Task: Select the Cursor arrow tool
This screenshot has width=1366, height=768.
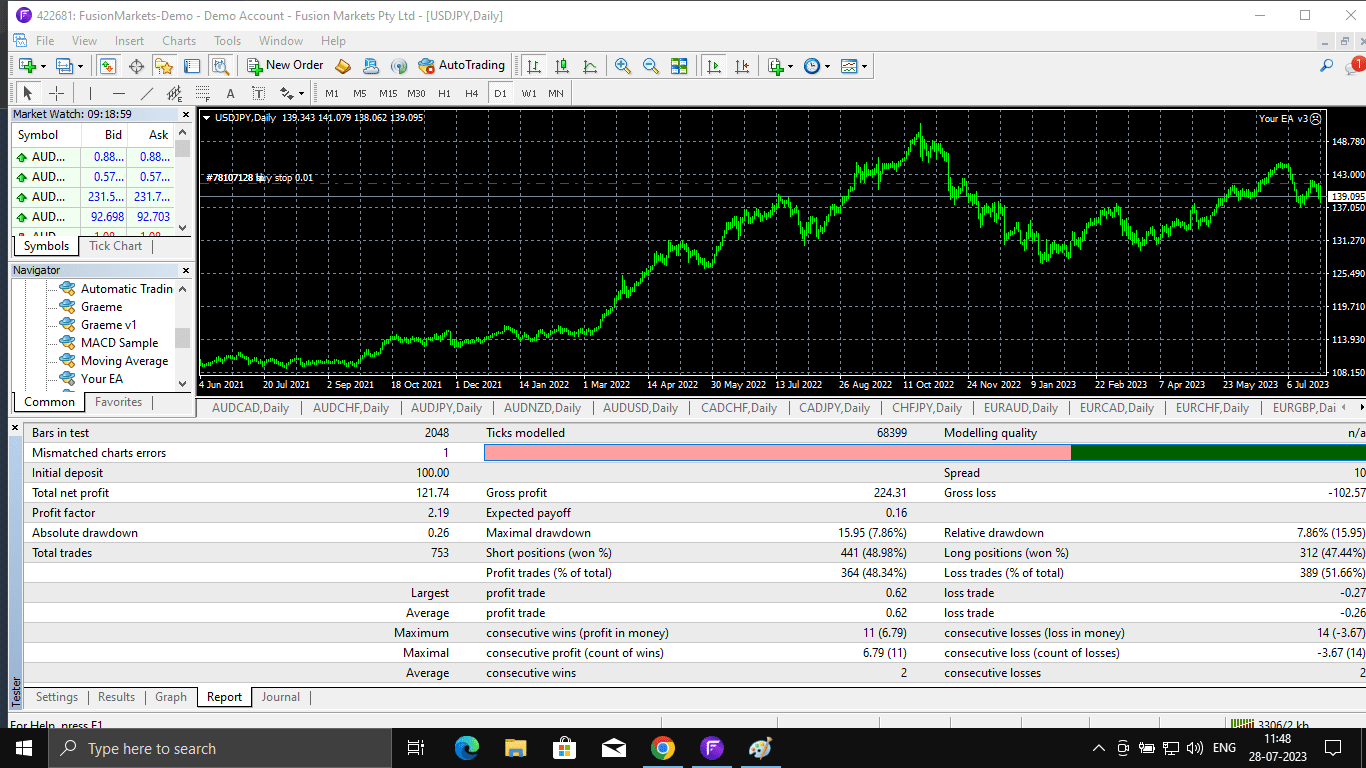Action: point(28,93)
